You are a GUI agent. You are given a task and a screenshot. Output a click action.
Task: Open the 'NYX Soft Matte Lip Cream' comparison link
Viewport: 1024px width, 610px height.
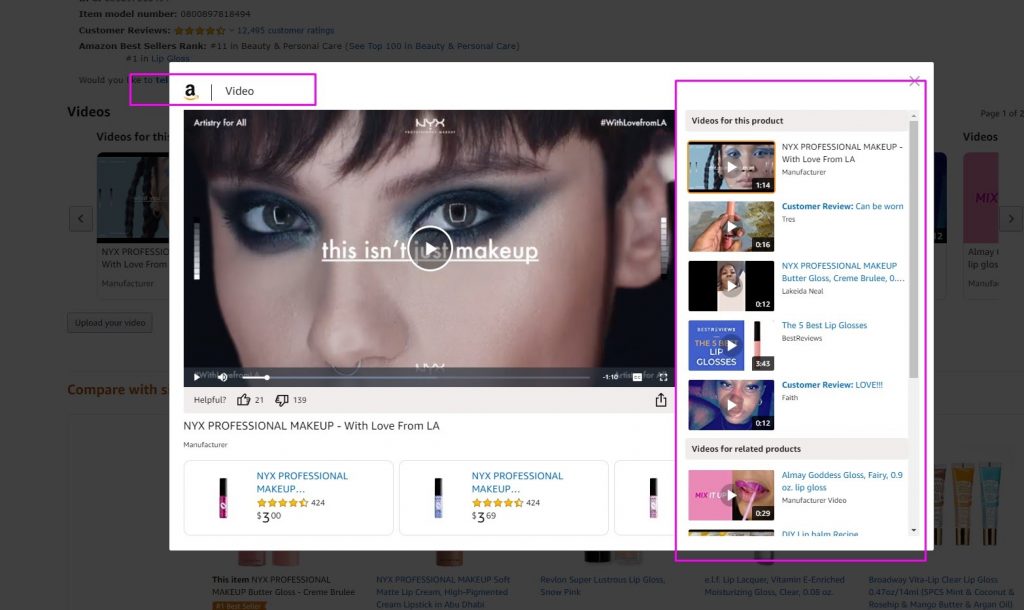coord(443,592)
